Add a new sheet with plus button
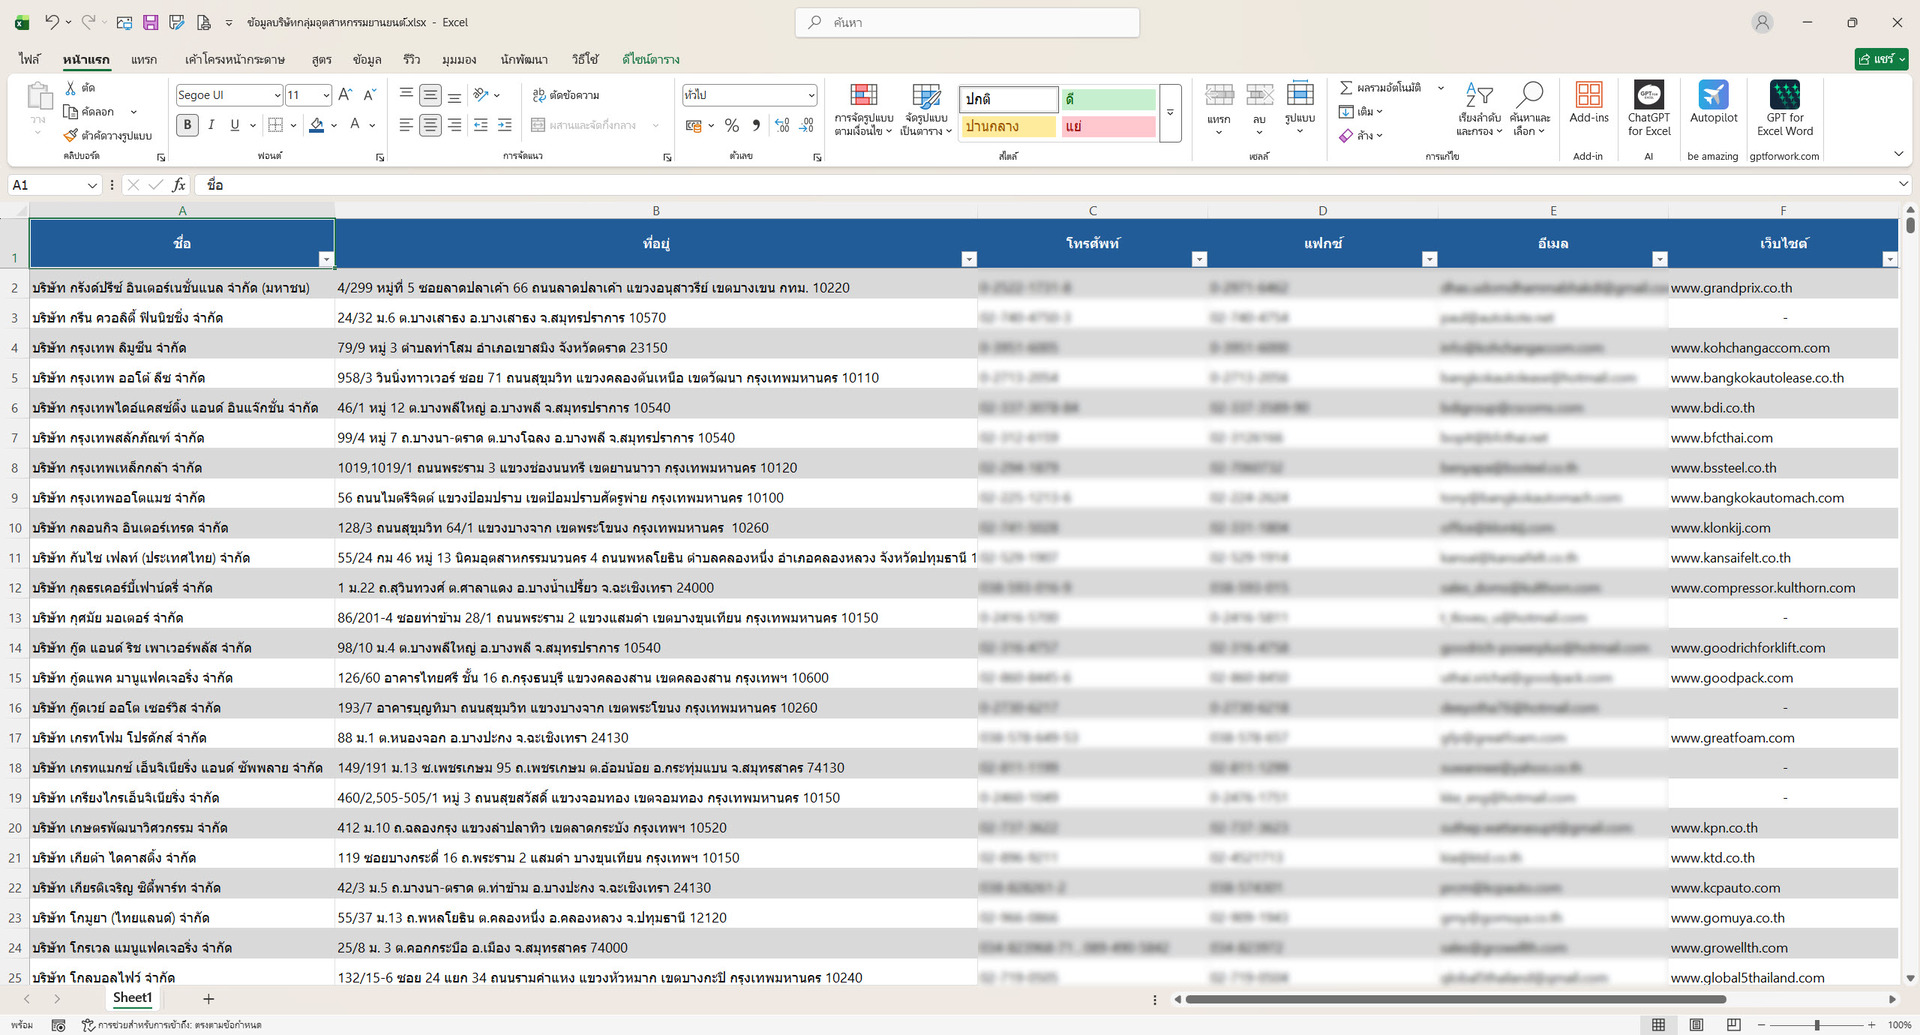Screen dimensions: 1920x1035 pyautogui.click(x=208, y=999)
